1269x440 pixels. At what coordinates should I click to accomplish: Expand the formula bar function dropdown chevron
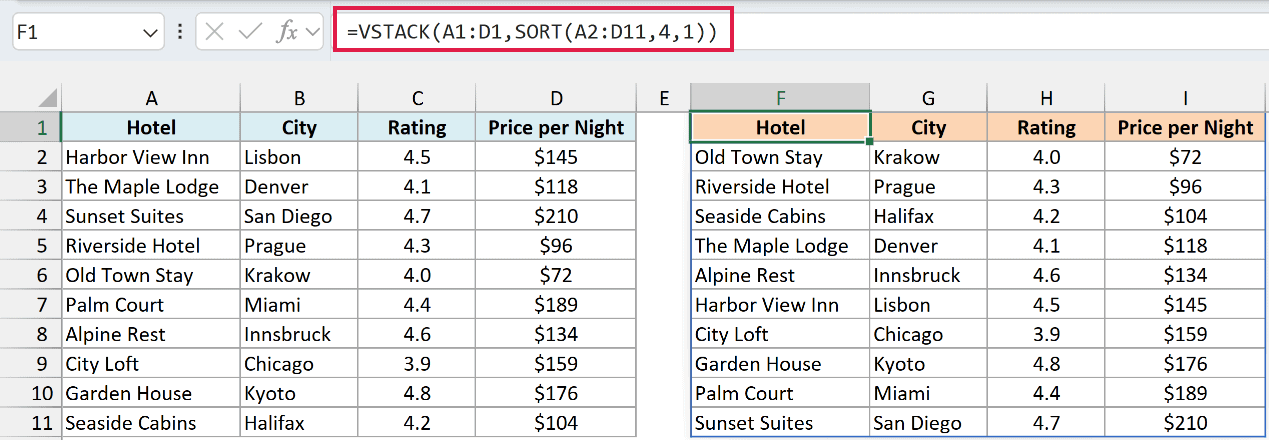tap(313, 32)
